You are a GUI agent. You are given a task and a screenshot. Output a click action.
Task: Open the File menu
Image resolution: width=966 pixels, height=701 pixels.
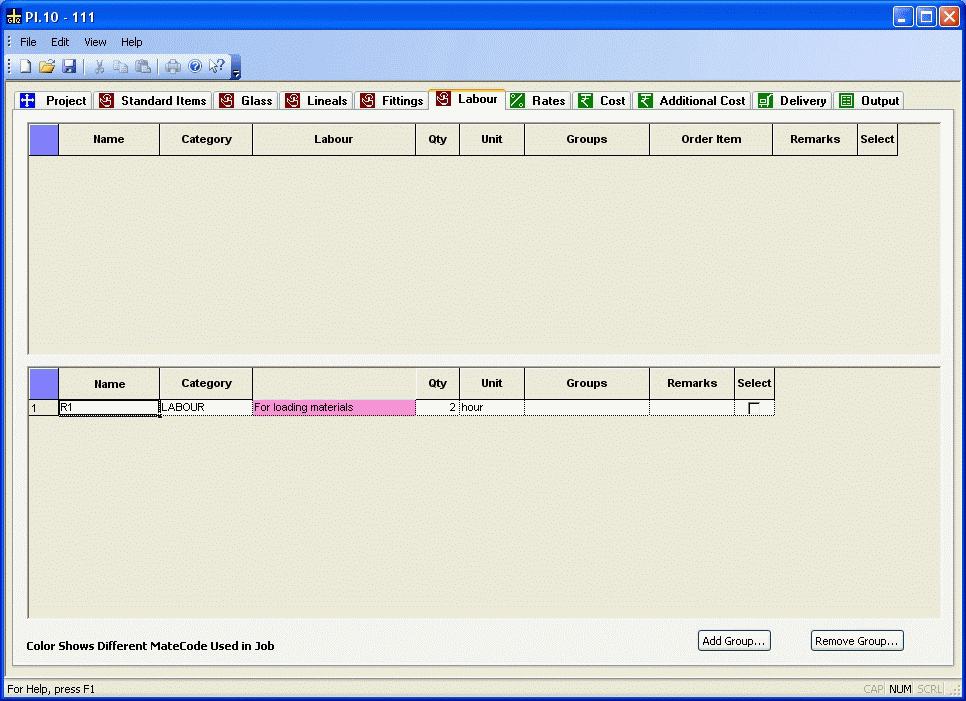(x=28, y=42)
